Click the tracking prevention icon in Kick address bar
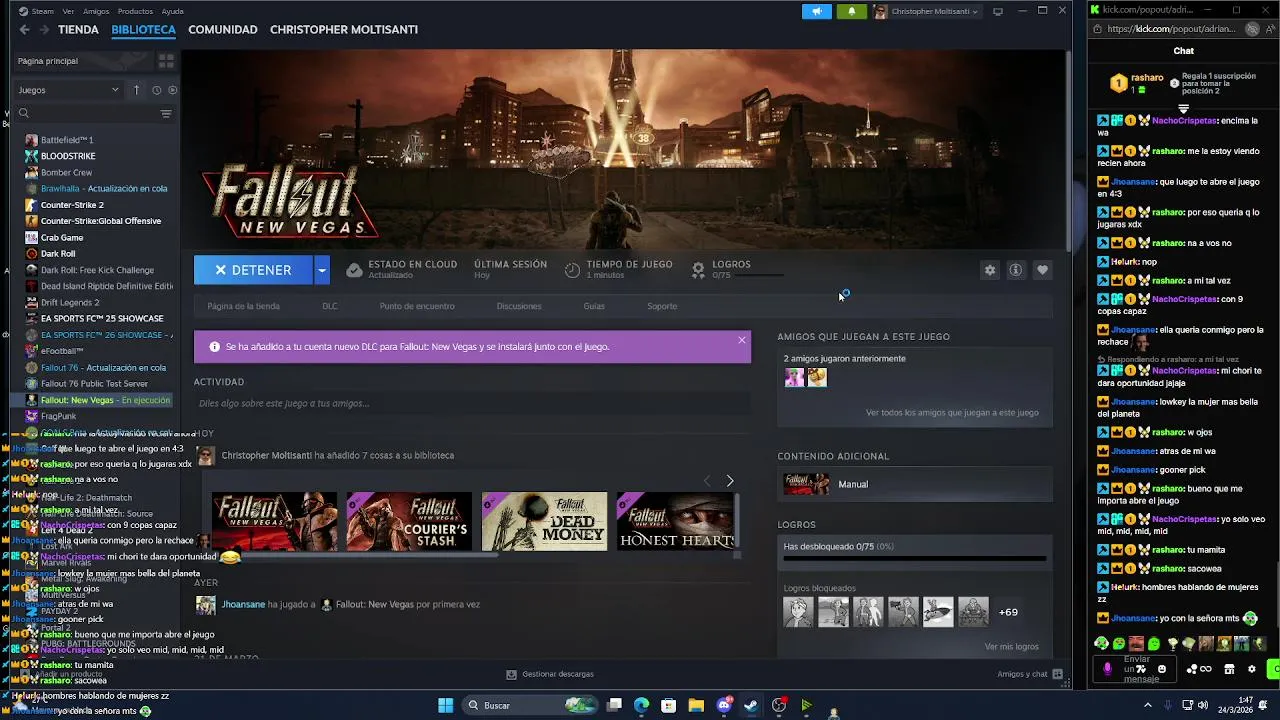Viewport: 1280px width, 720px height. click(1253, 29)
